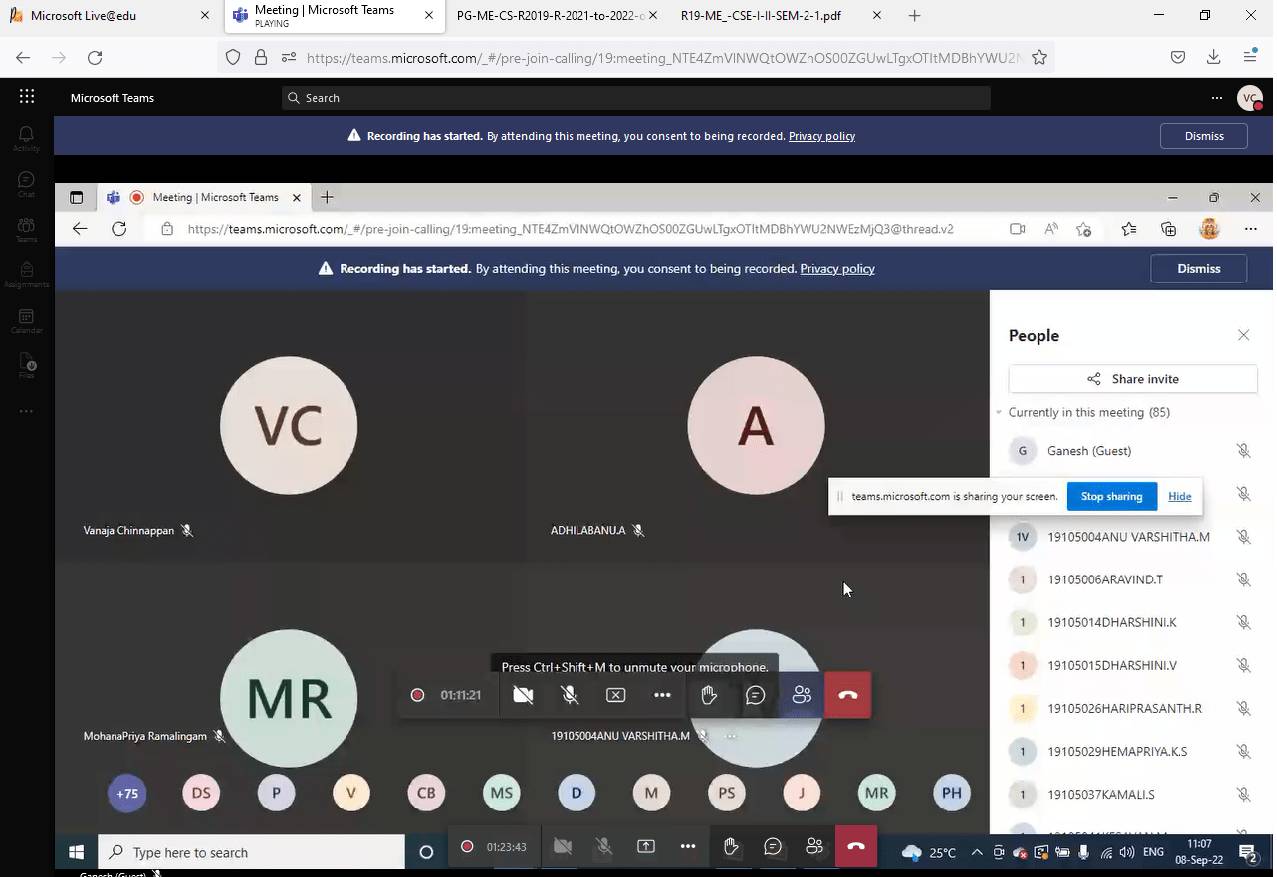1277x877 pixels.
Task: Hide the screen sharing notification bar
Action: tap(1179, 496)
